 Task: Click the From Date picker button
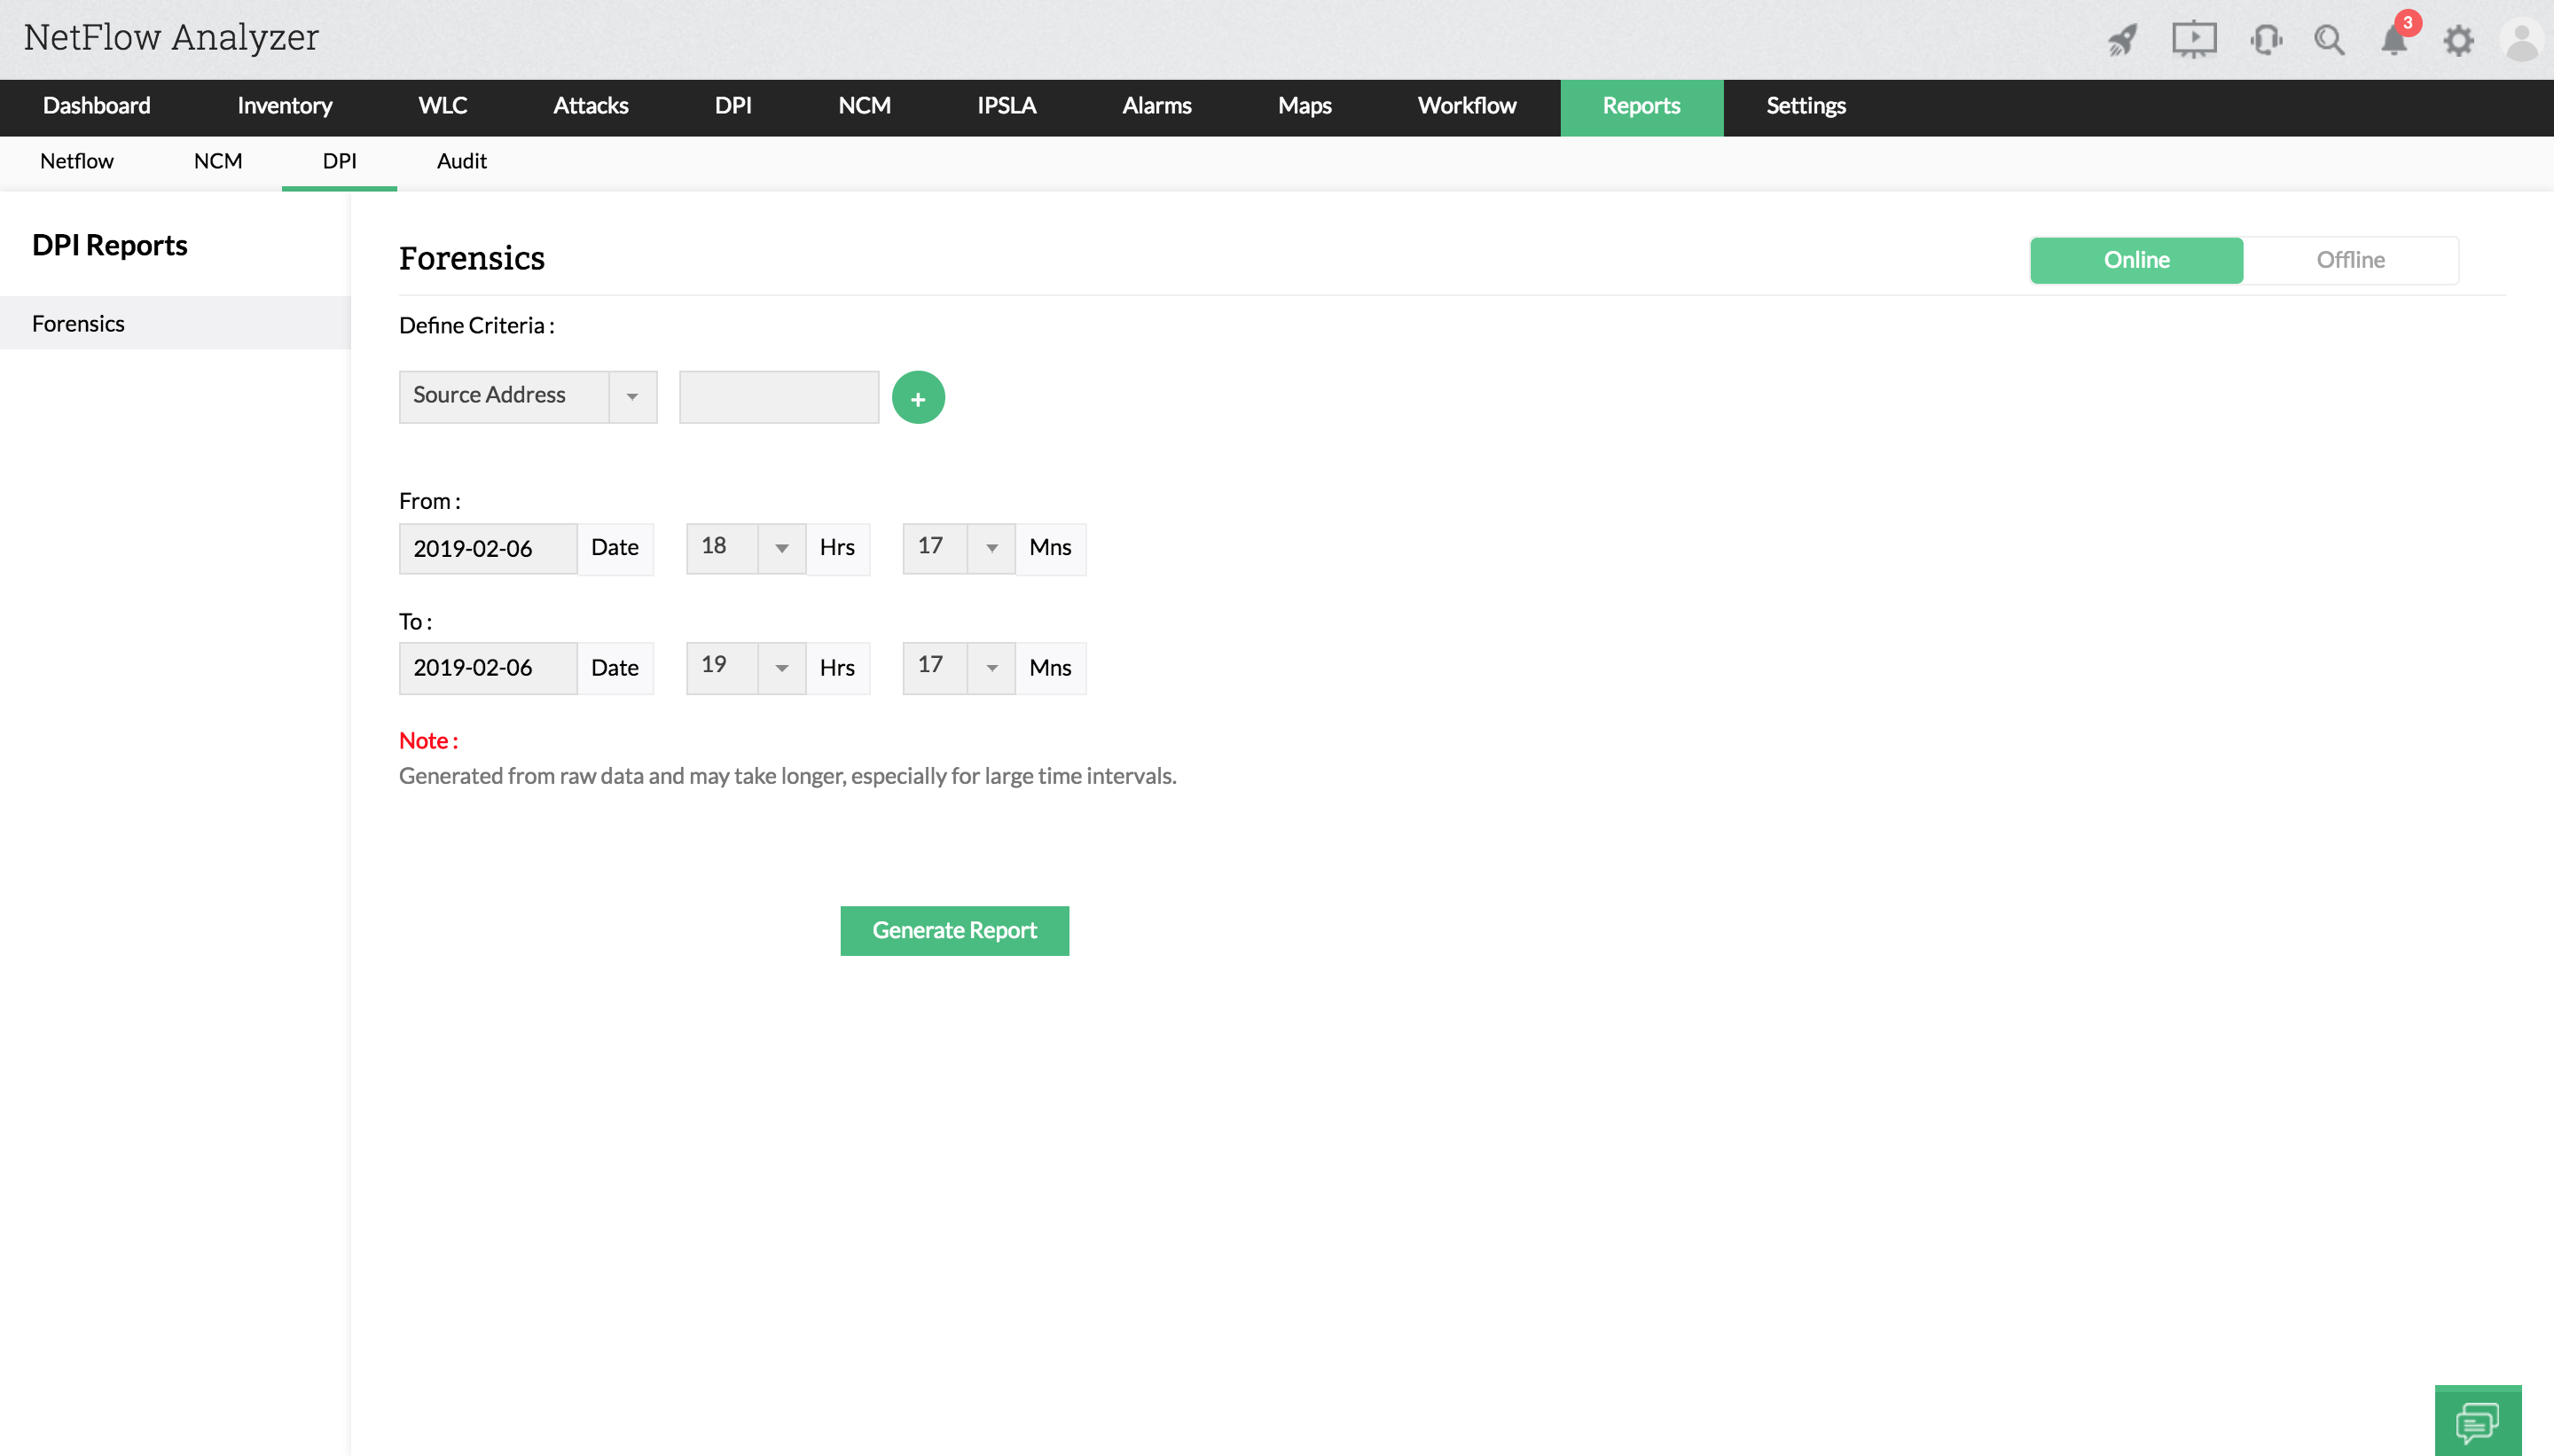614,548
